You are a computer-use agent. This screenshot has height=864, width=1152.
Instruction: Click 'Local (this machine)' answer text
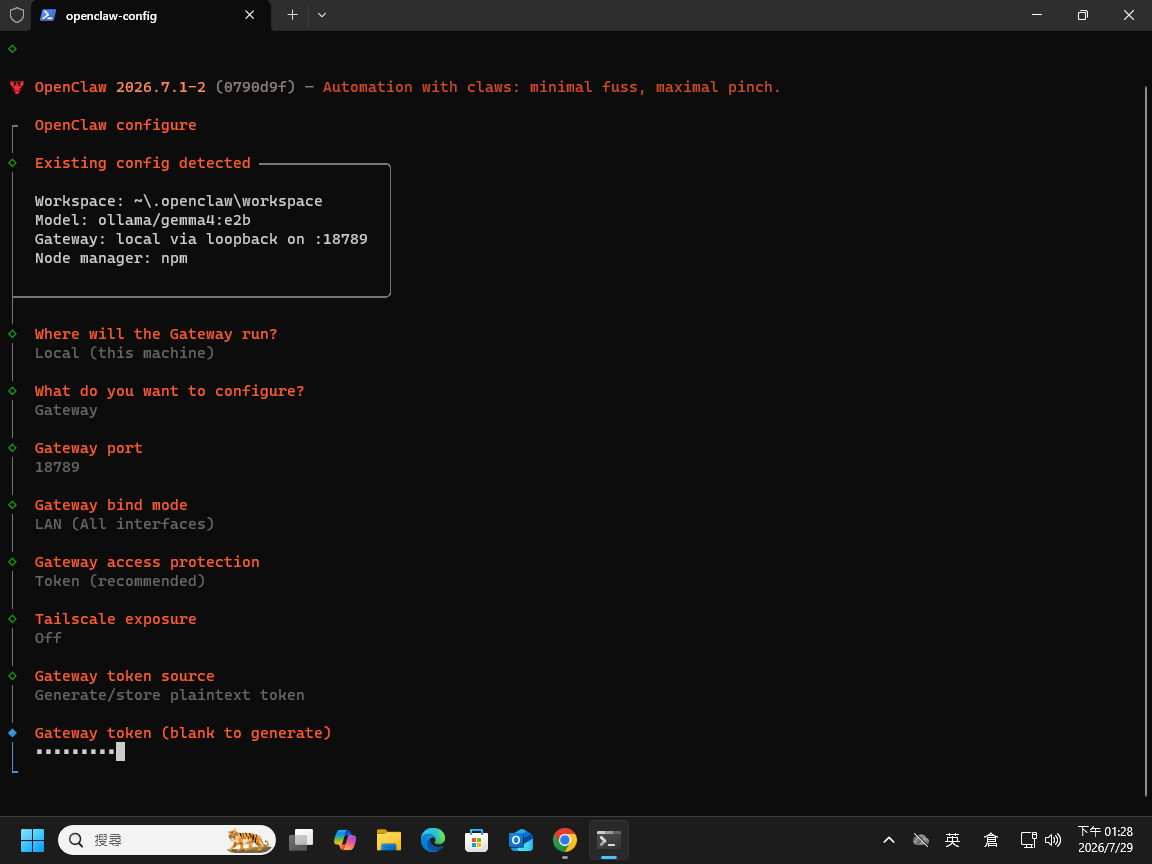click(x=124, y=353)
